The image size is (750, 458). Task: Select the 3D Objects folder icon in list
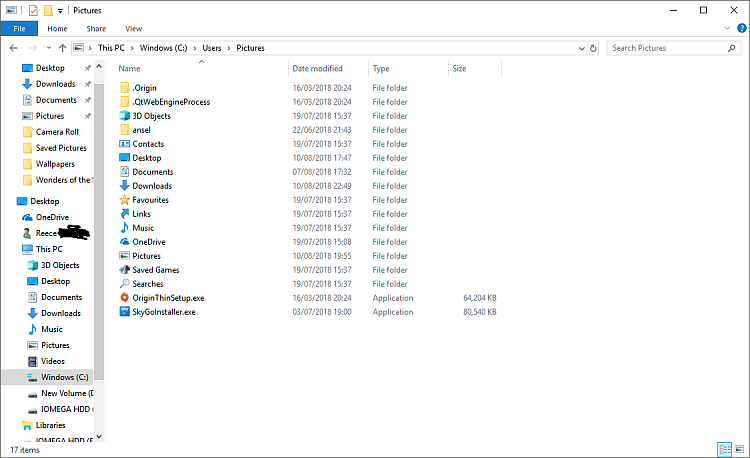click(x=124, y=116)
